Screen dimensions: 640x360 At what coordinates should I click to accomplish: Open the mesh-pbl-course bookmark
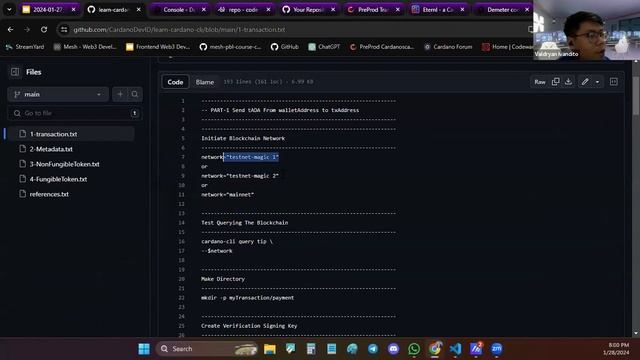tap(230, 47)
